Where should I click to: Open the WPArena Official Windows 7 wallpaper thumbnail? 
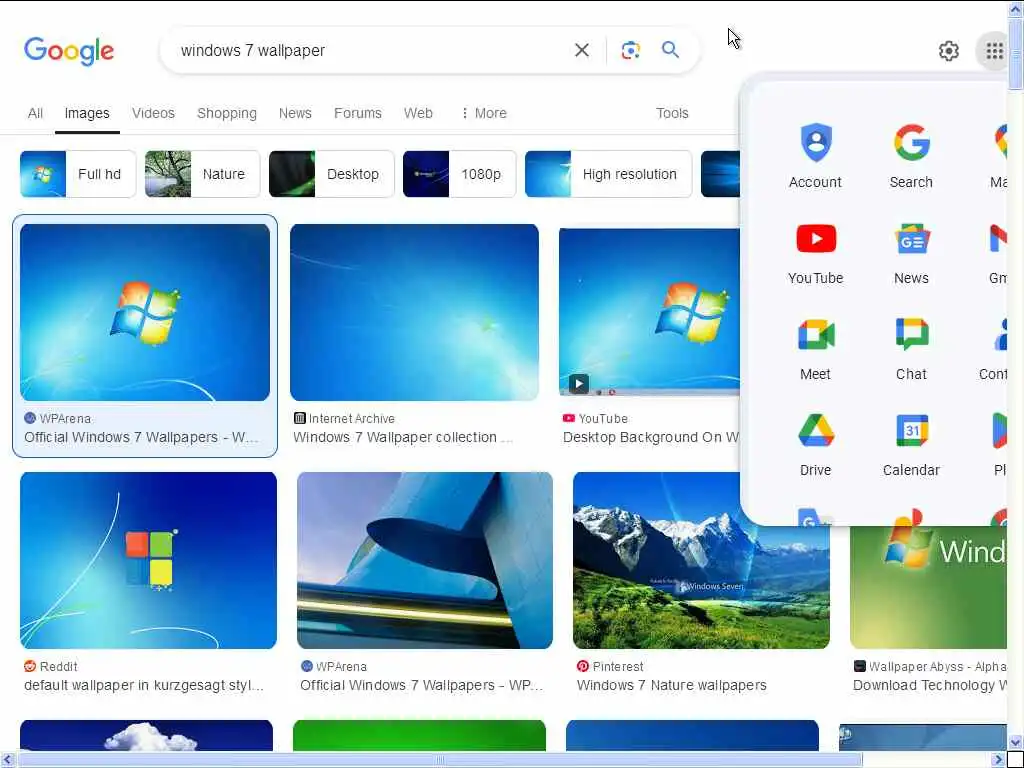[x=145, y=312]
